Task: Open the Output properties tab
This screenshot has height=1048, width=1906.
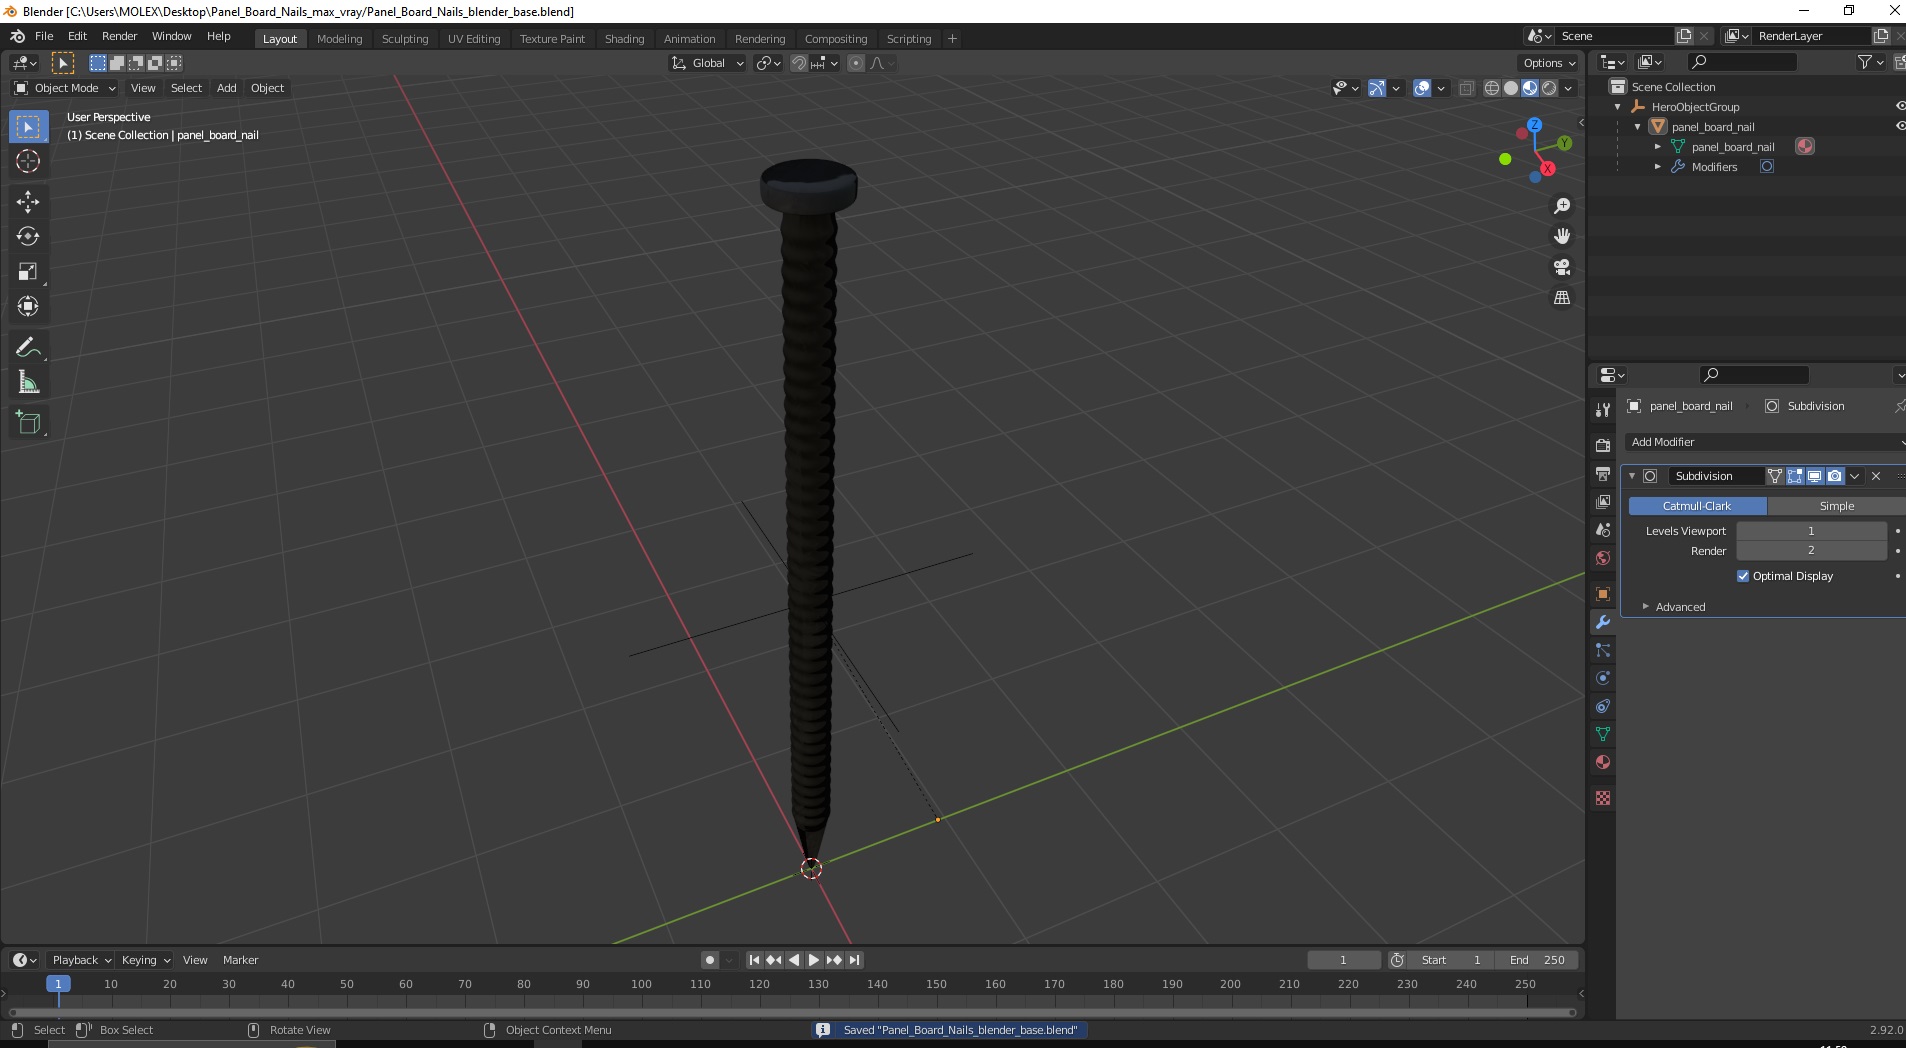Action: pos(1603,473)
